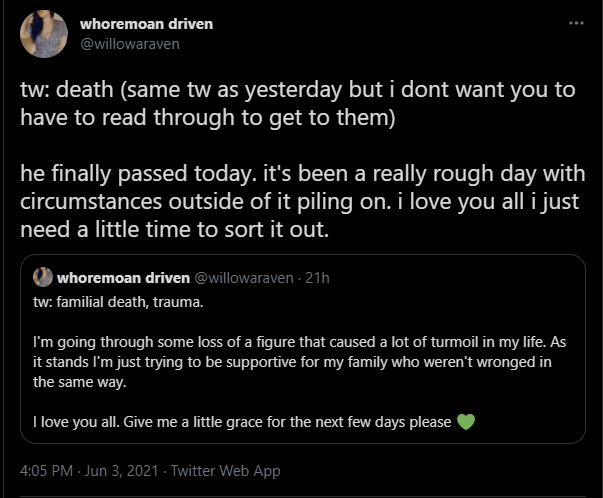Click the 4:05 PM tweet time
The width and height of the screenshot is (603, 498).
46,470
